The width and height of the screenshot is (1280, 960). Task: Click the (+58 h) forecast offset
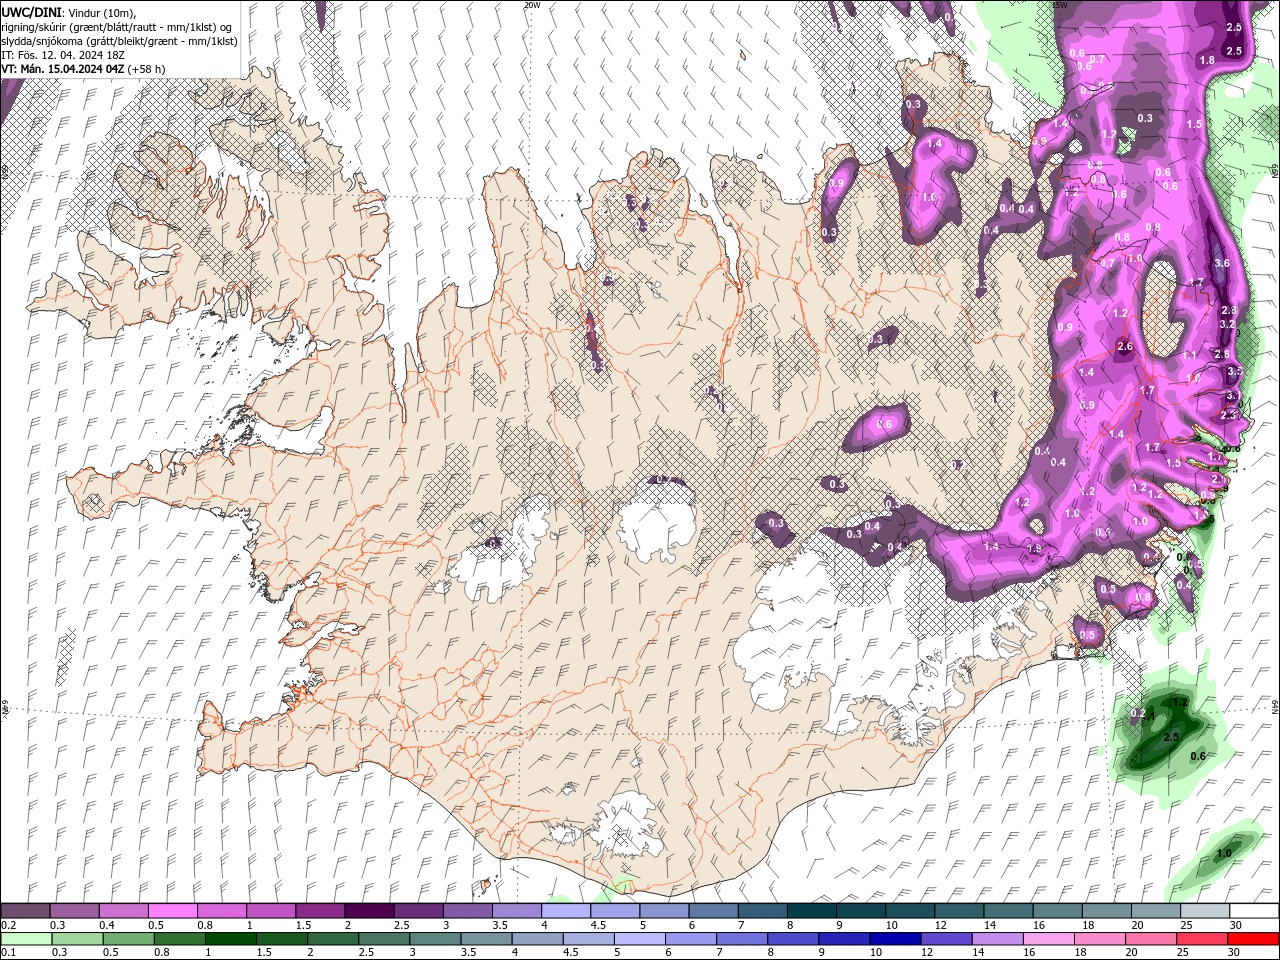click(146, 68)
